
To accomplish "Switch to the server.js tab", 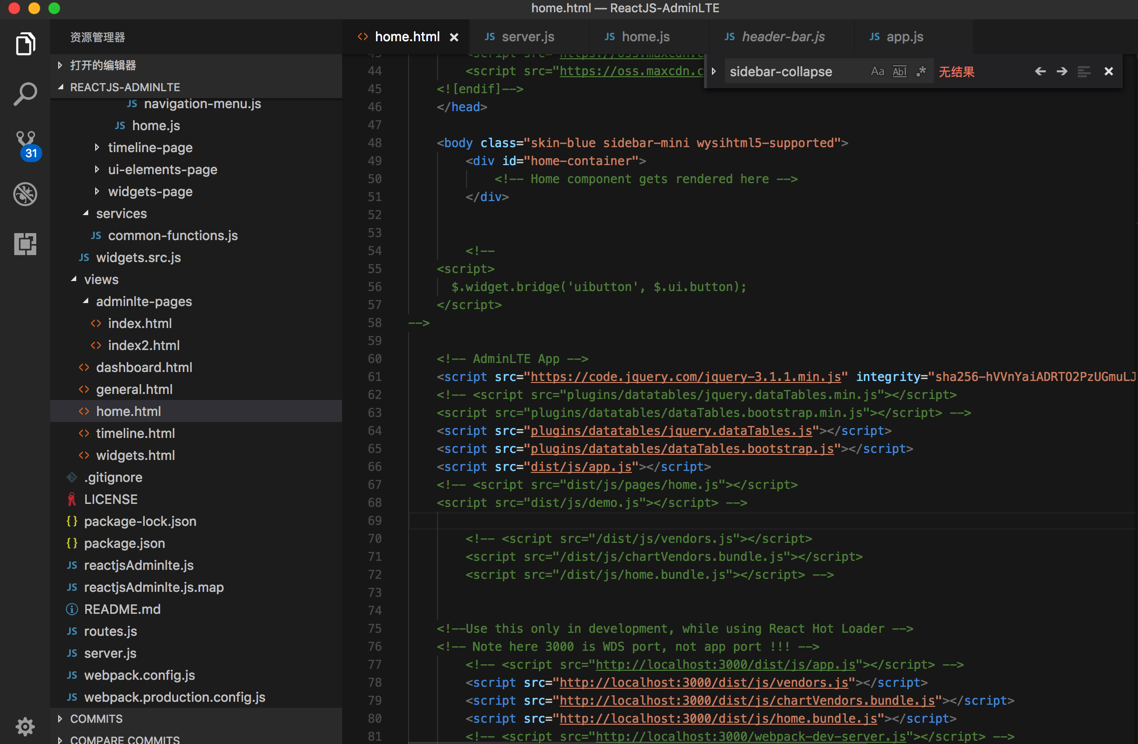I will tap(527, 37).
